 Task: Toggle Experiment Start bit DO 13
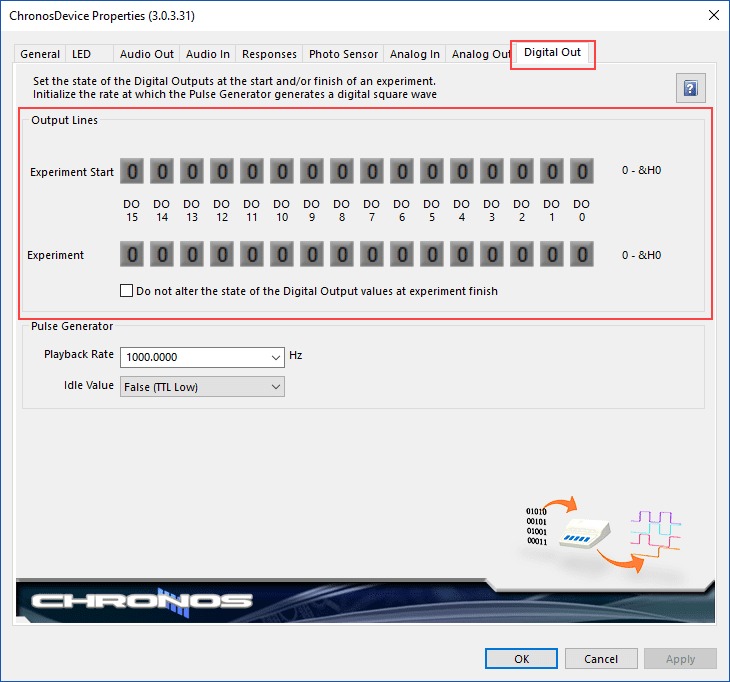[192, 171]
